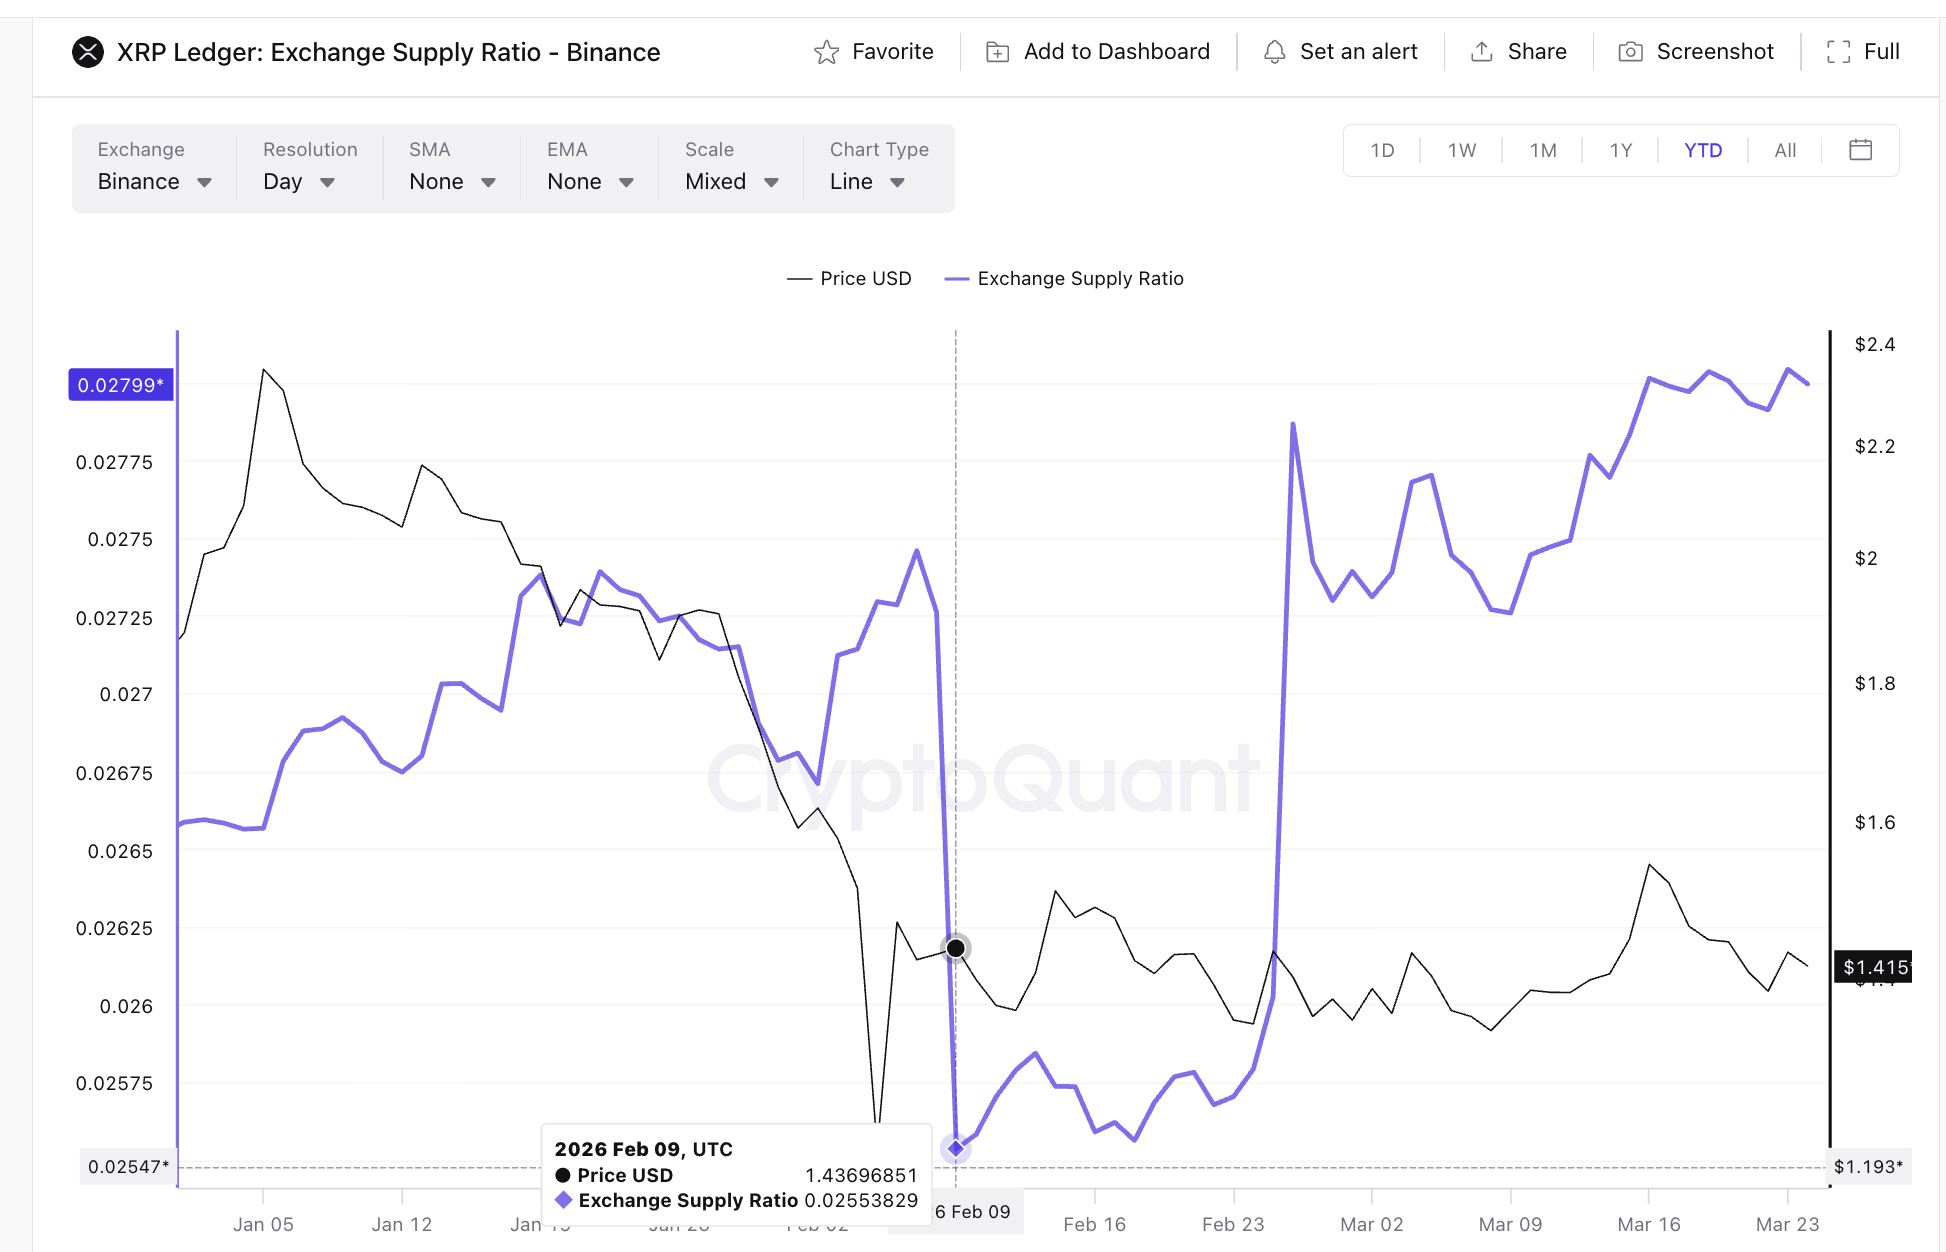The image size is (1946, 1252).
Task: Open the custom date range calendar
Action: [x=1861, y=150]
